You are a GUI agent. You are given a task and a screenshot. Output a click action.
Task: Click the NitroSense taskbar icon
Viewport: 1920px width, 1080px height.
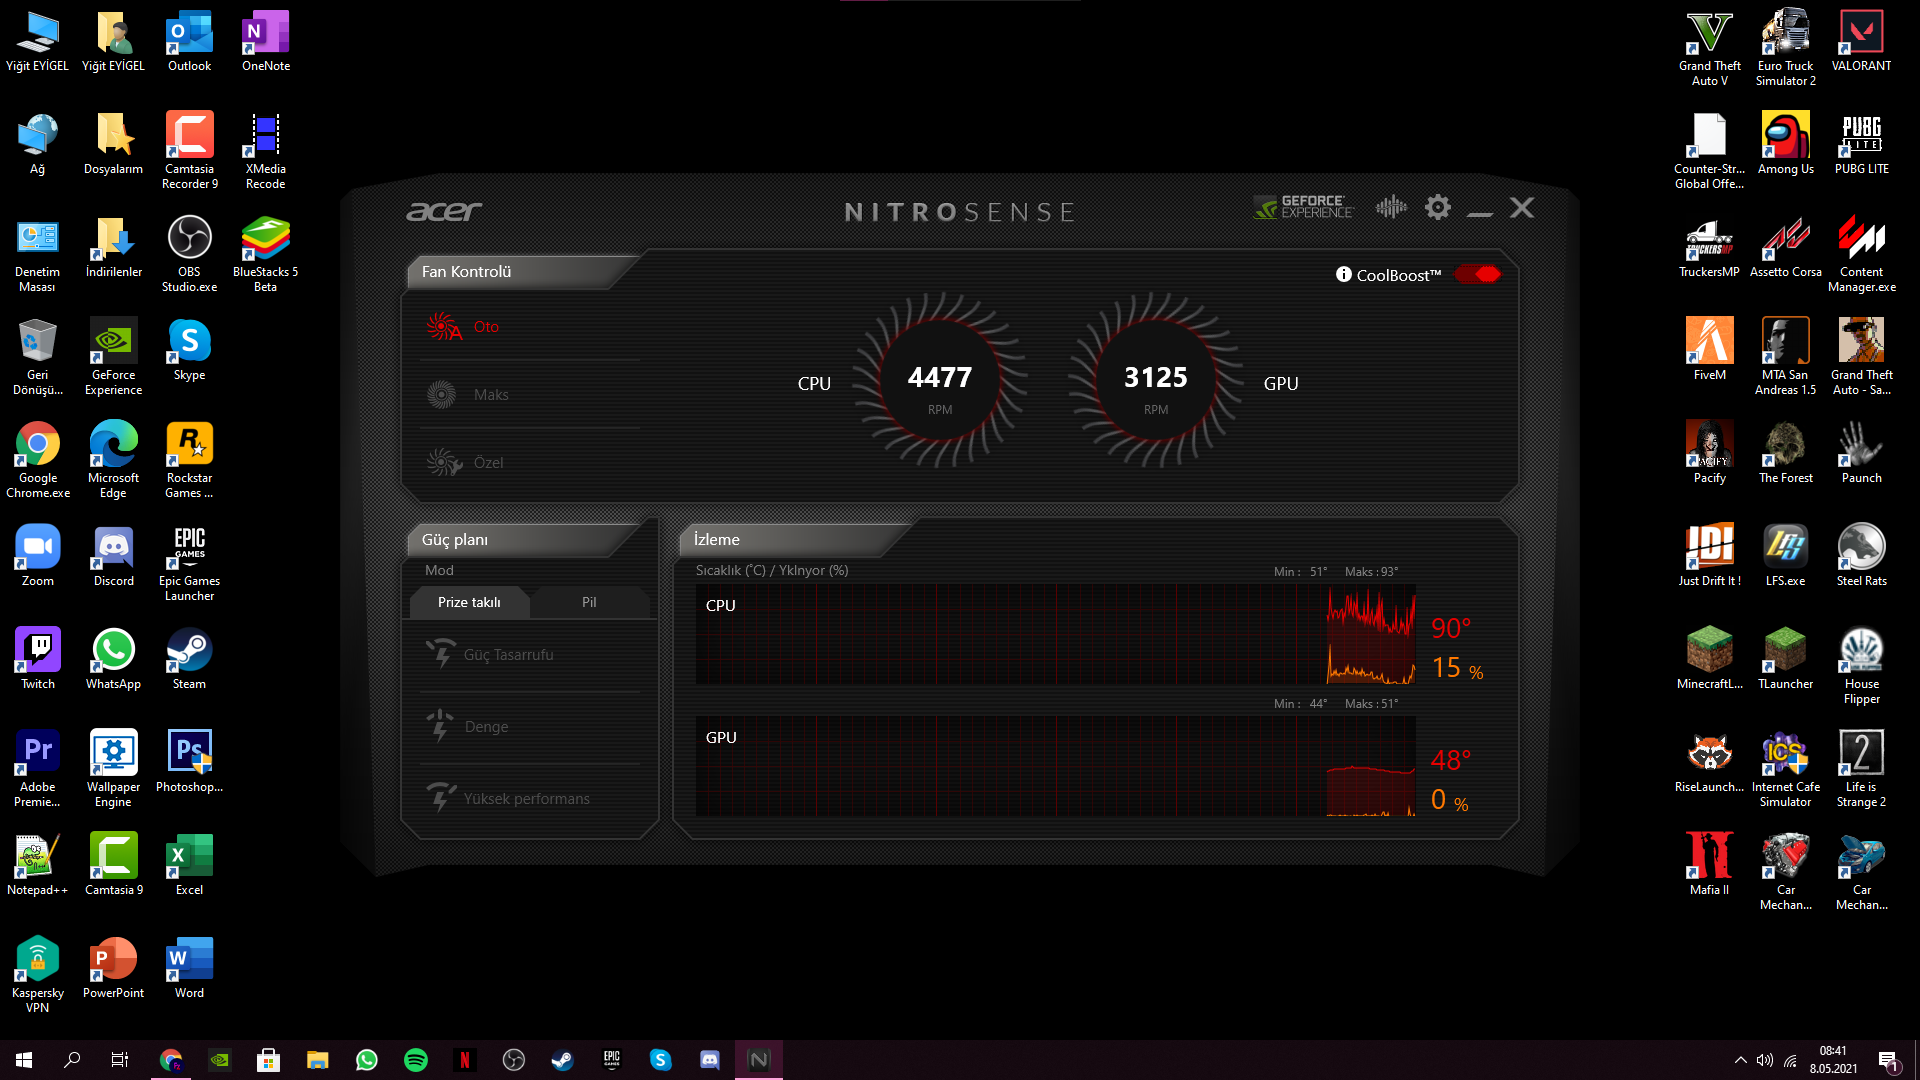click(x=759, y=1060)
